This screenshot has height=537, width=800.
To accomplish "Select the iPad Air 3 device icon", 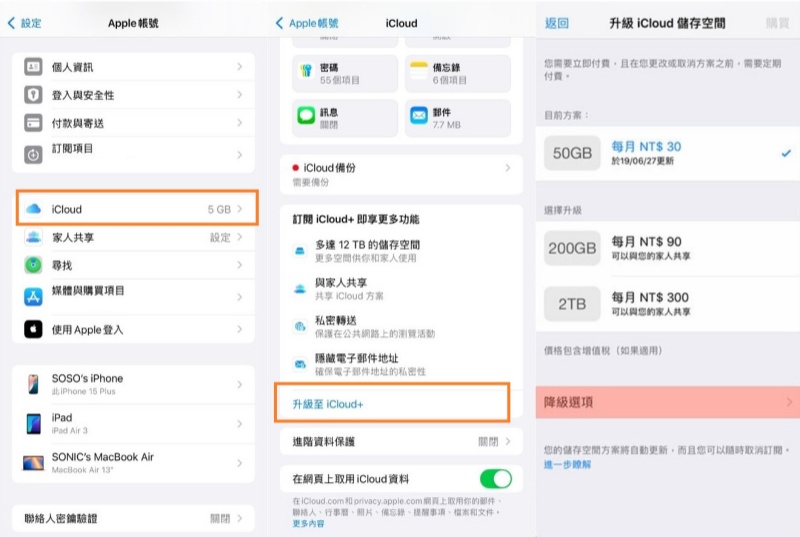I will click(x=33, y=424).
